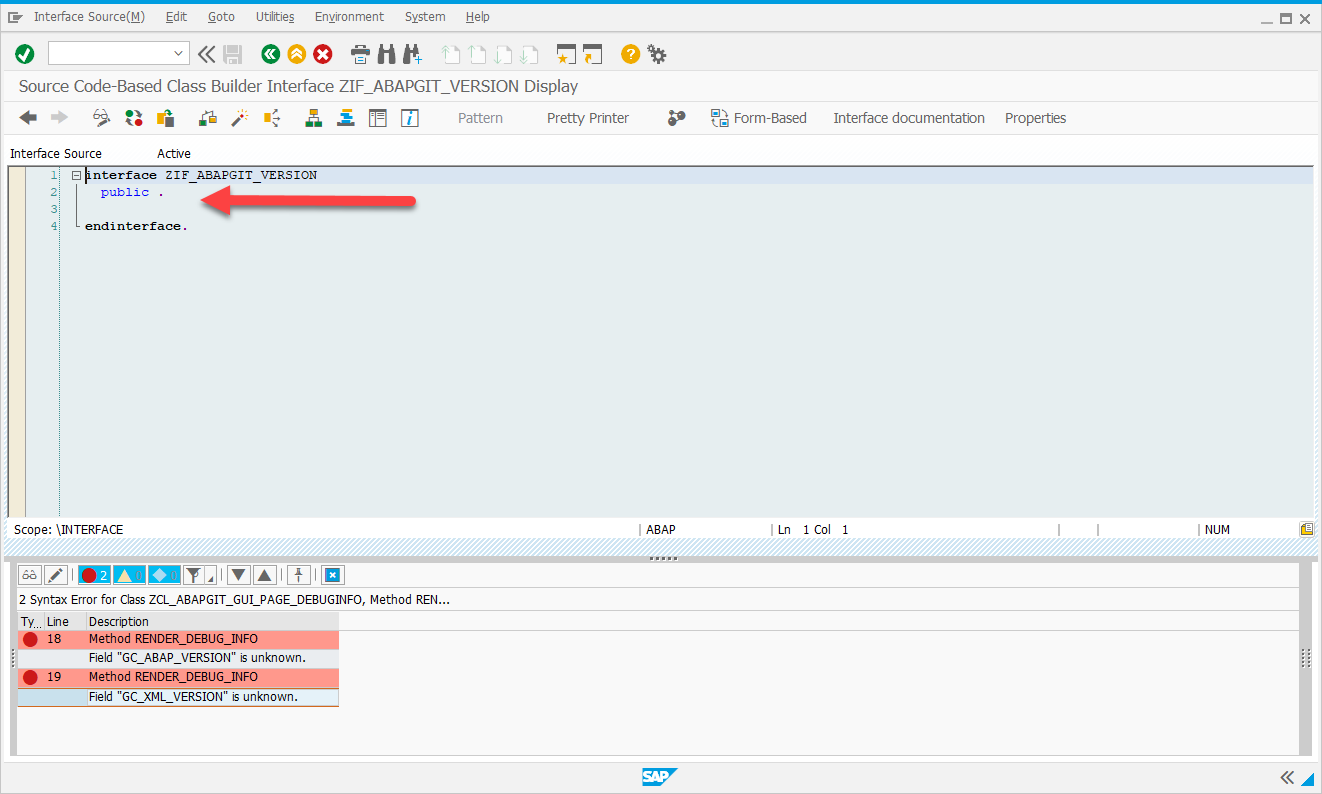Image resolution: width=1322 pixels, height=794 pixels.
Task: Open the Utilities menu
Action: click(x=275, y=17)
